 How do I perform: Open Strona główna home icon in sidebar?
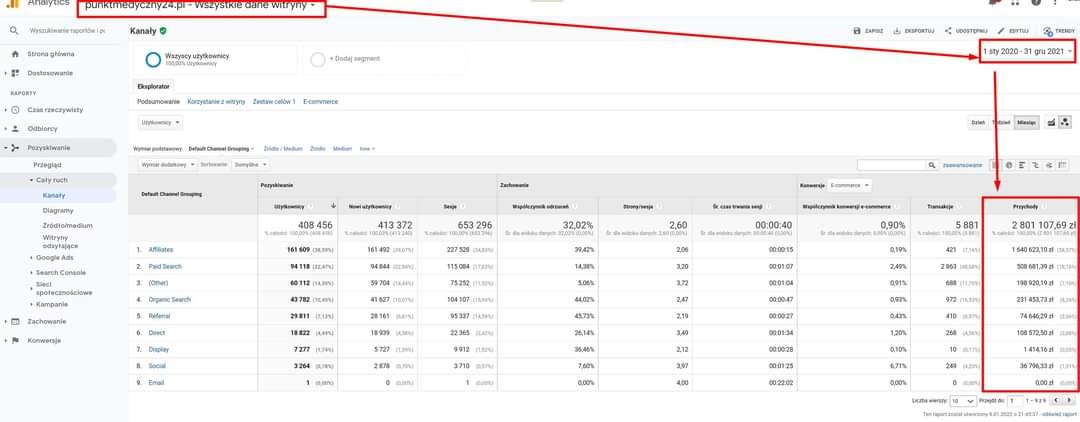click(15, 53)
